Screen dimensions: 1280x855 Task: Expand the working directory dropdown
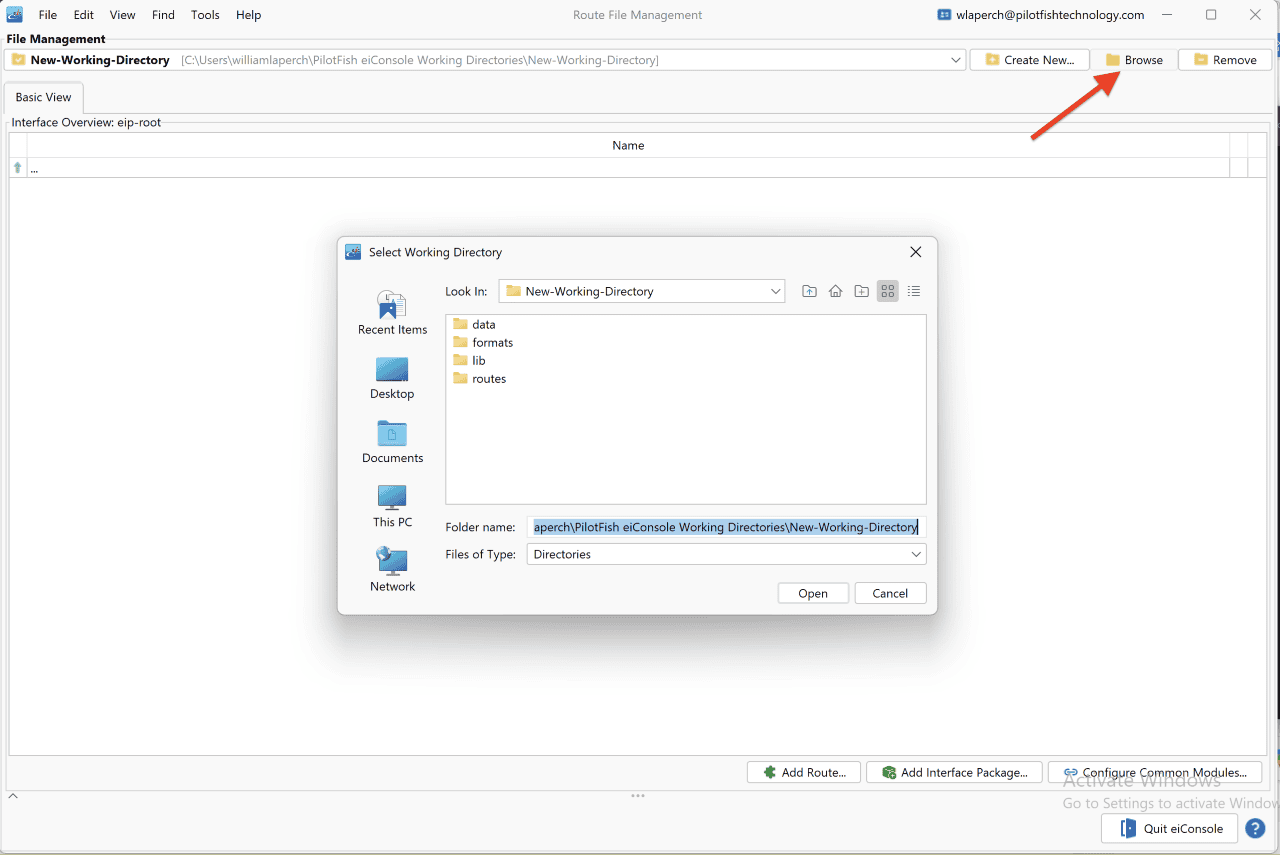click(955, 60)
